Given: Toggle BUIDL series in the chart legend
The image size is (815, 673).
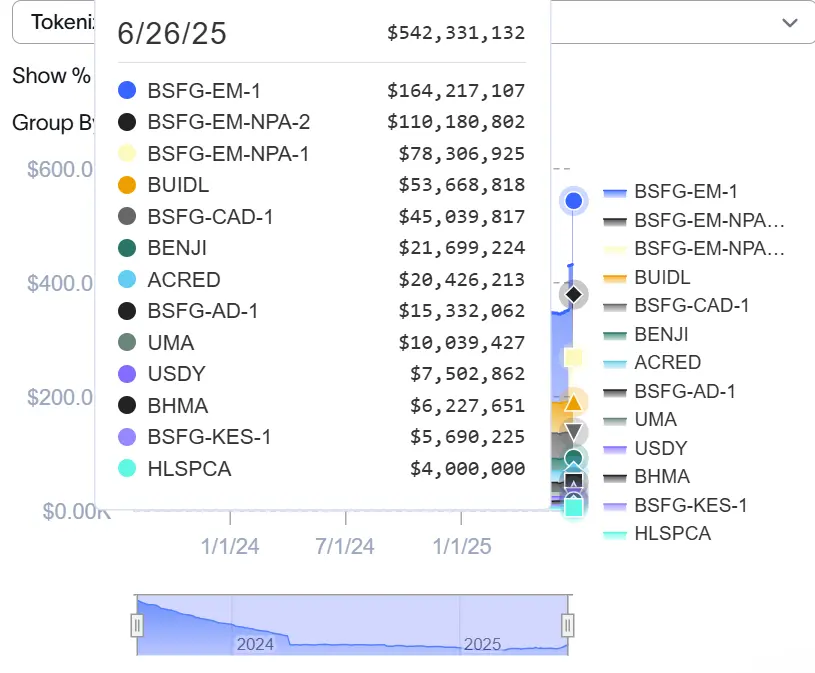Looking at the screenshot, I should (x=662, y=278).
